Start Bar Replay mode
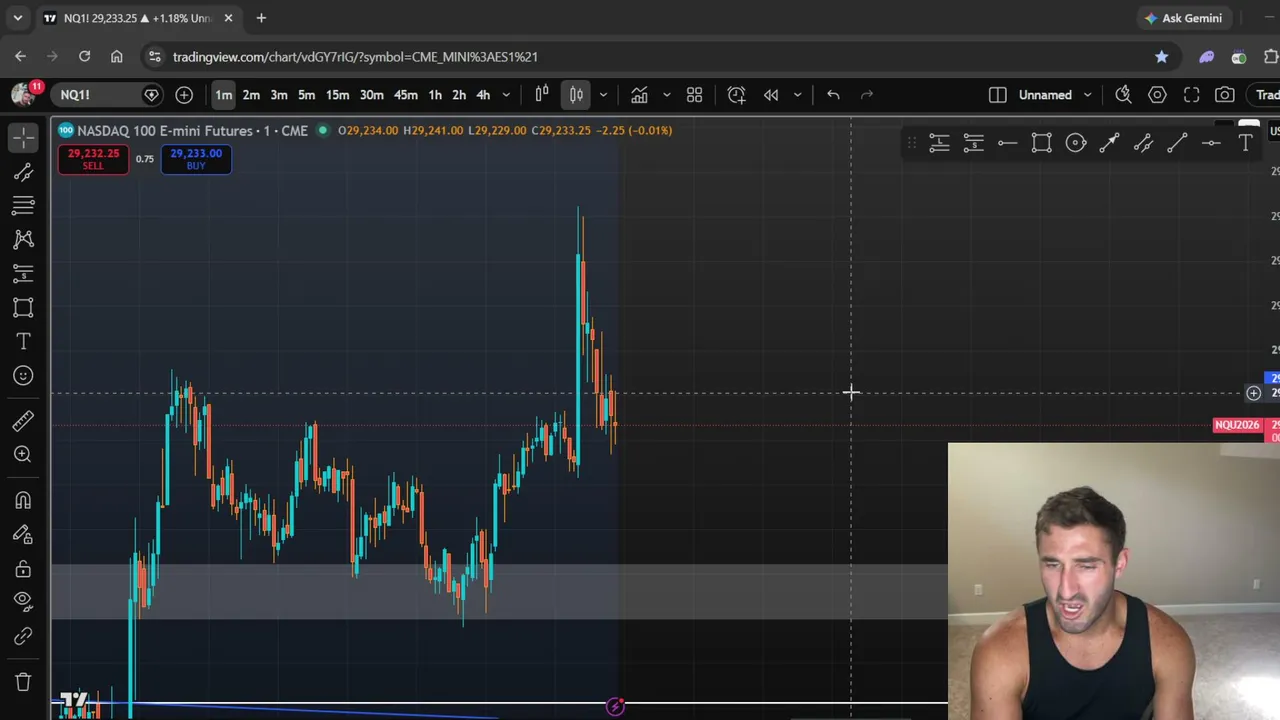1280x720 pixels. 771,95
